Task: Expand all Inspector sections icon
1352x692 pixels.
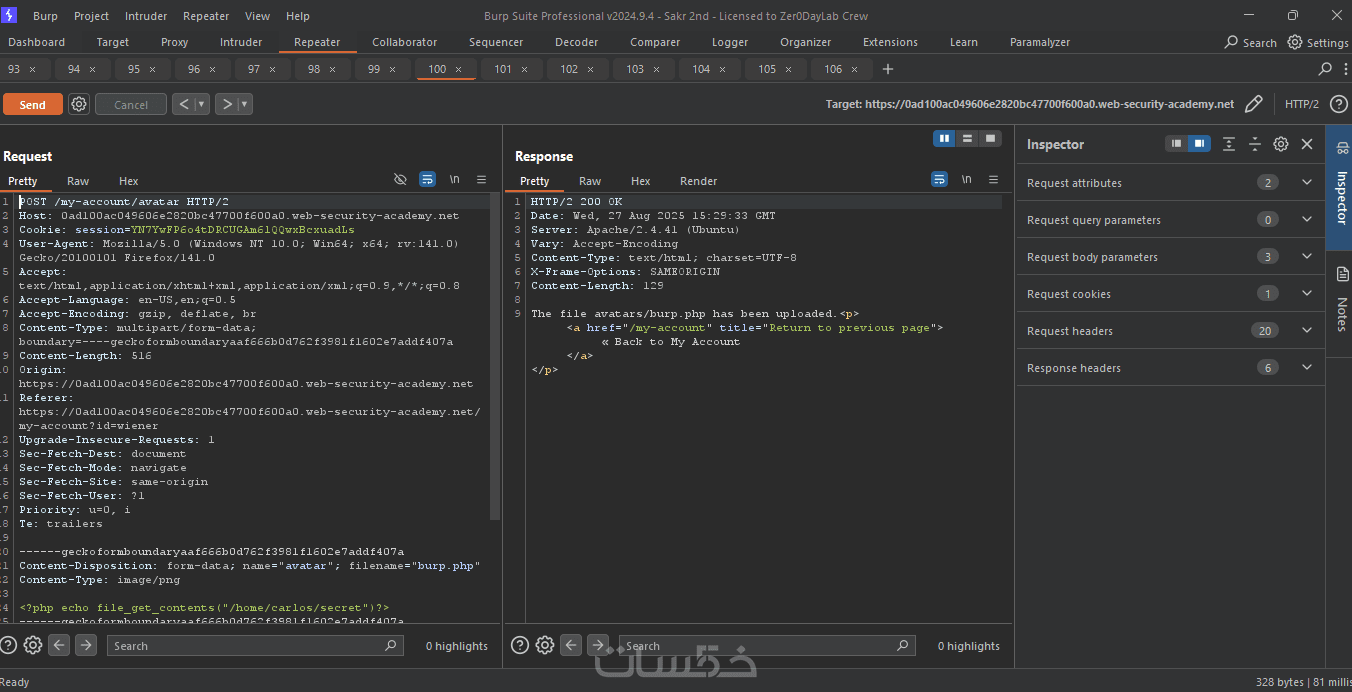Action: (x=1229, y=144)
